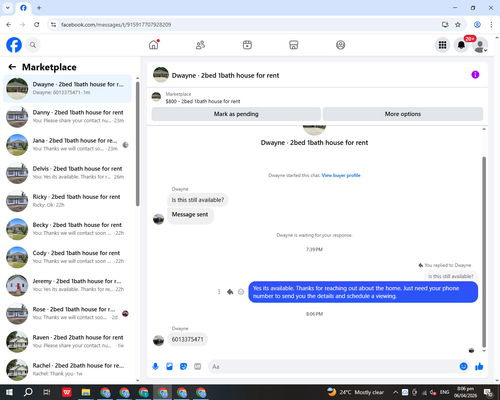The width and height of the screenshot is (500, 400).
Task: Open the purple conversation information icon
Action: [x=475, y=75]
